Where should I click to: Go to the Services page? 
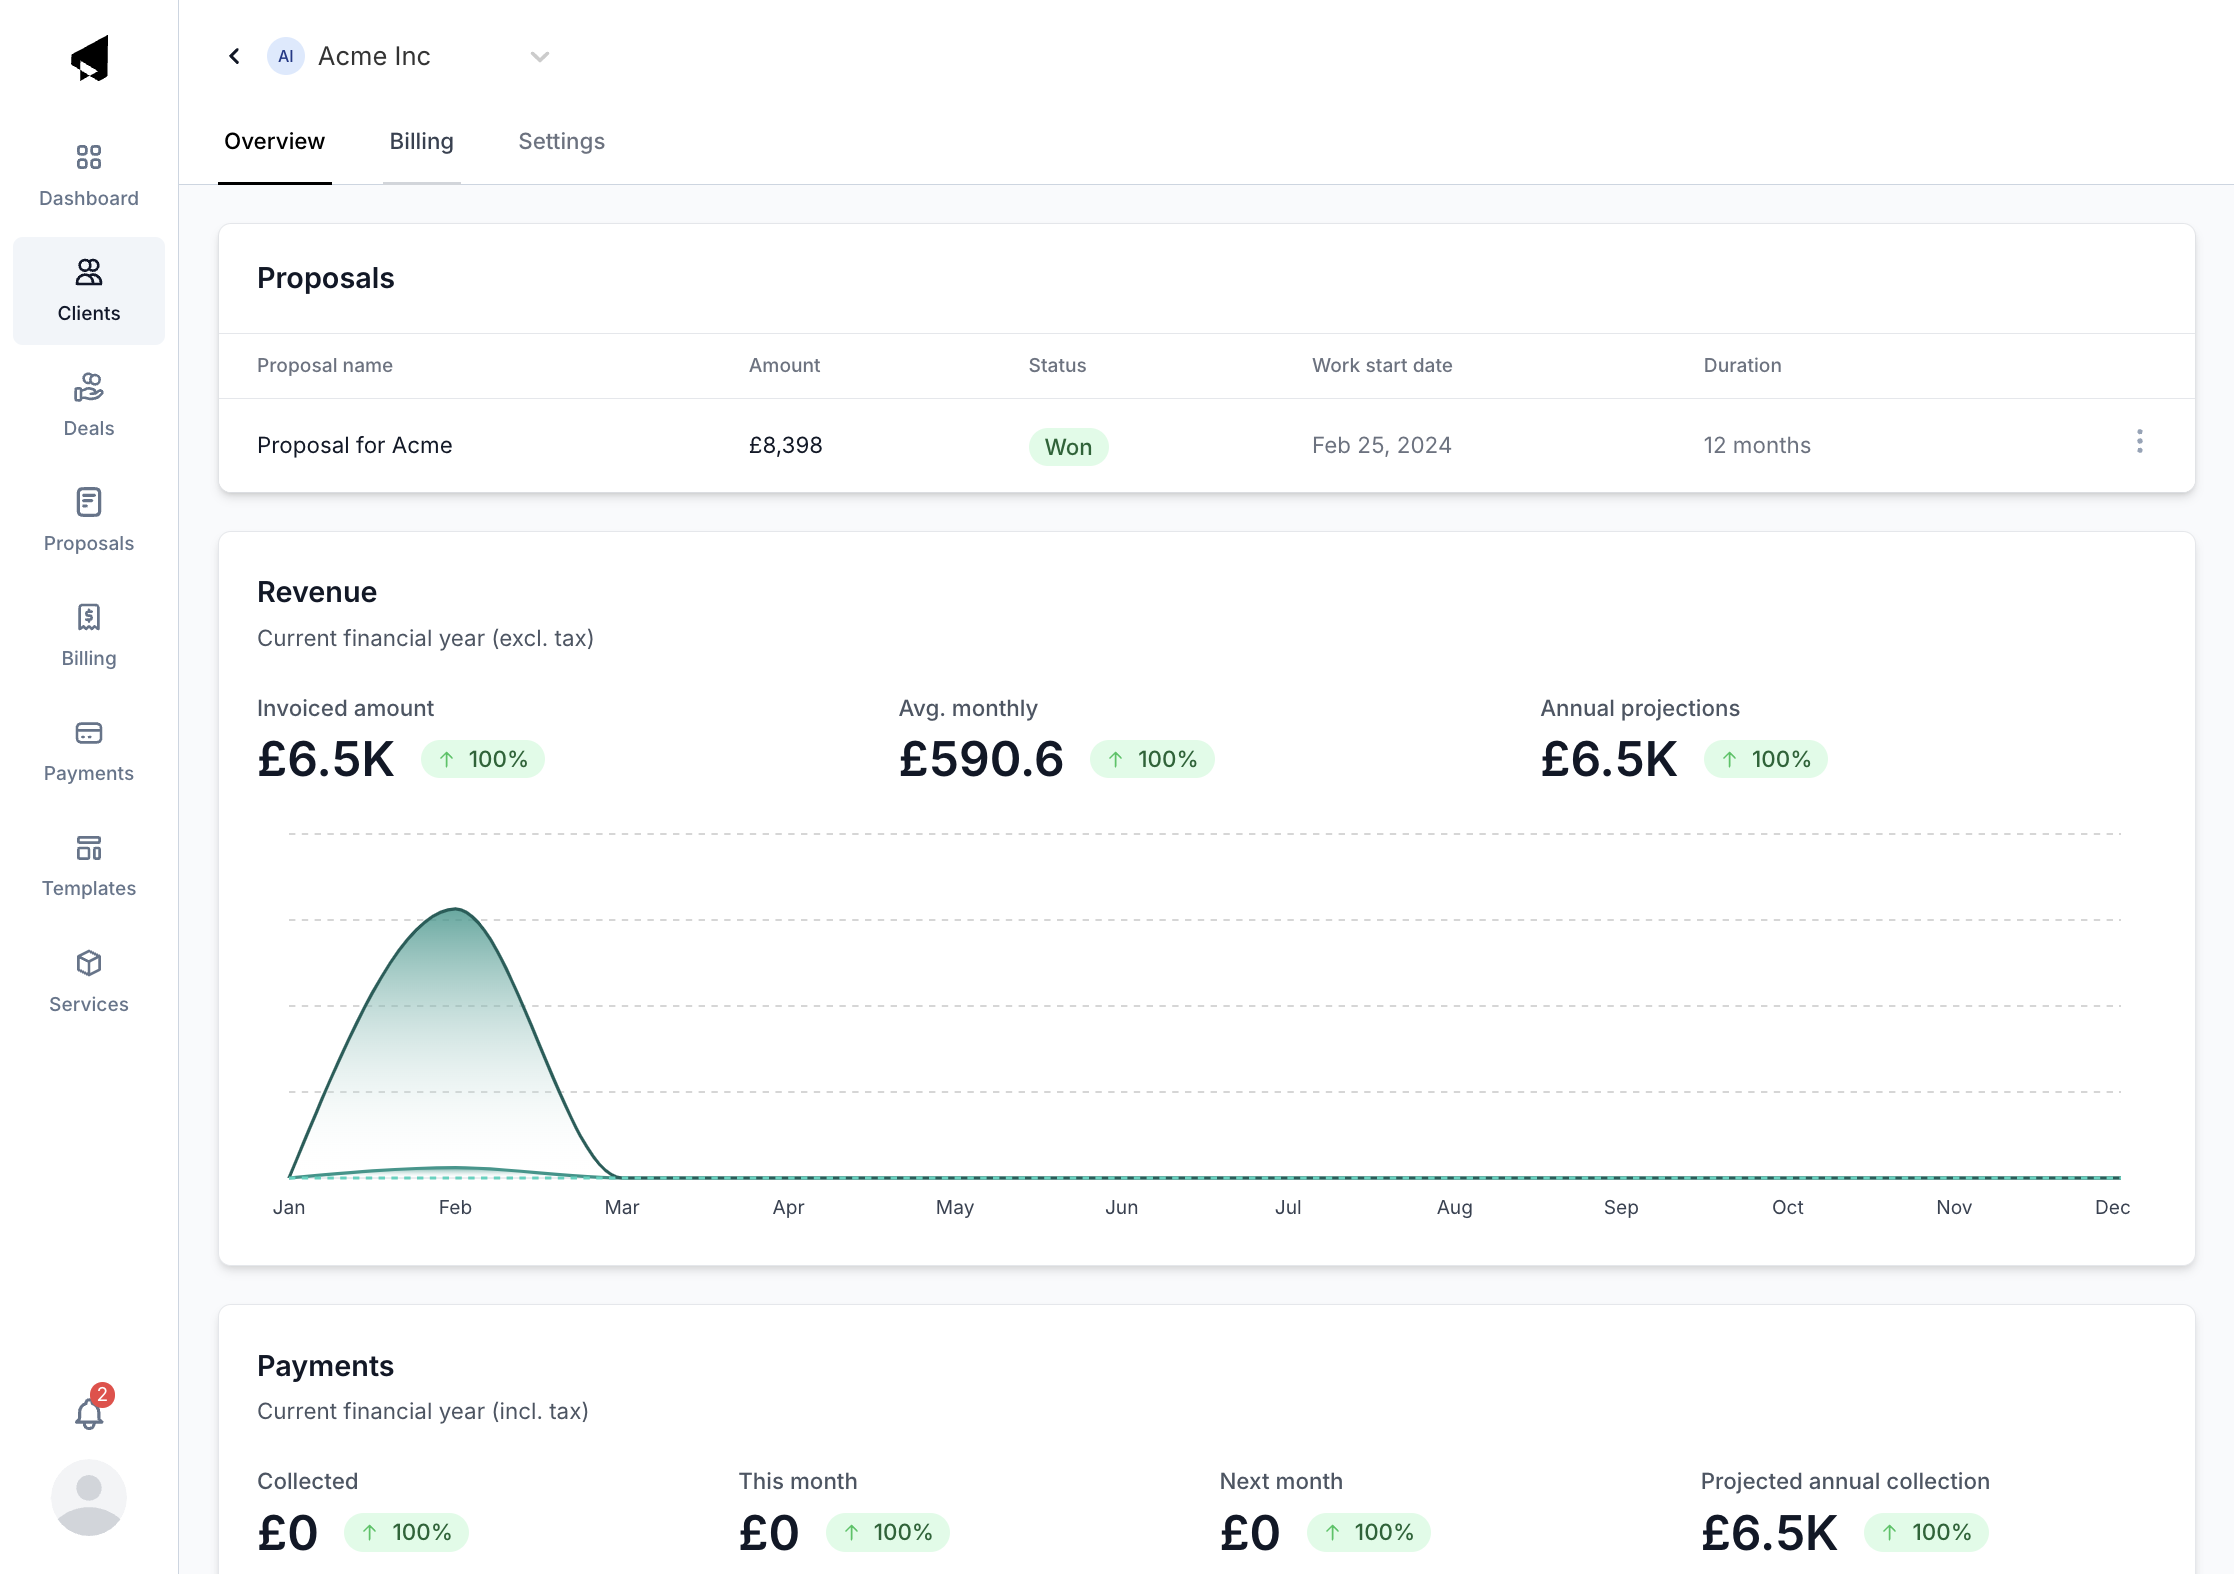tap(89, 981)
